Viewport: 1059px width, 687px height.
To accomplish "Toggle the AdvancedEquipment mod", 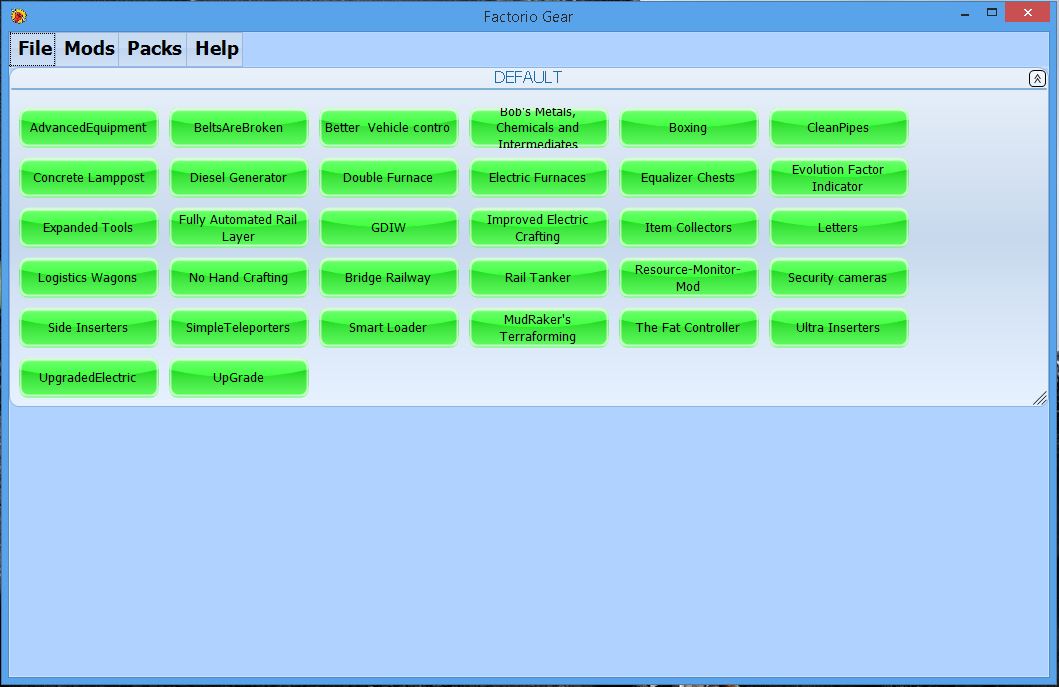I will coord(88,128).
